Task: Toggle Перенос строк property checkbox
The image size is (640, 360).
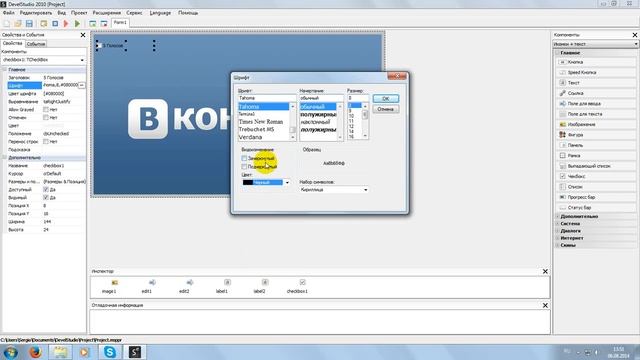Action: tap(46, 142)
